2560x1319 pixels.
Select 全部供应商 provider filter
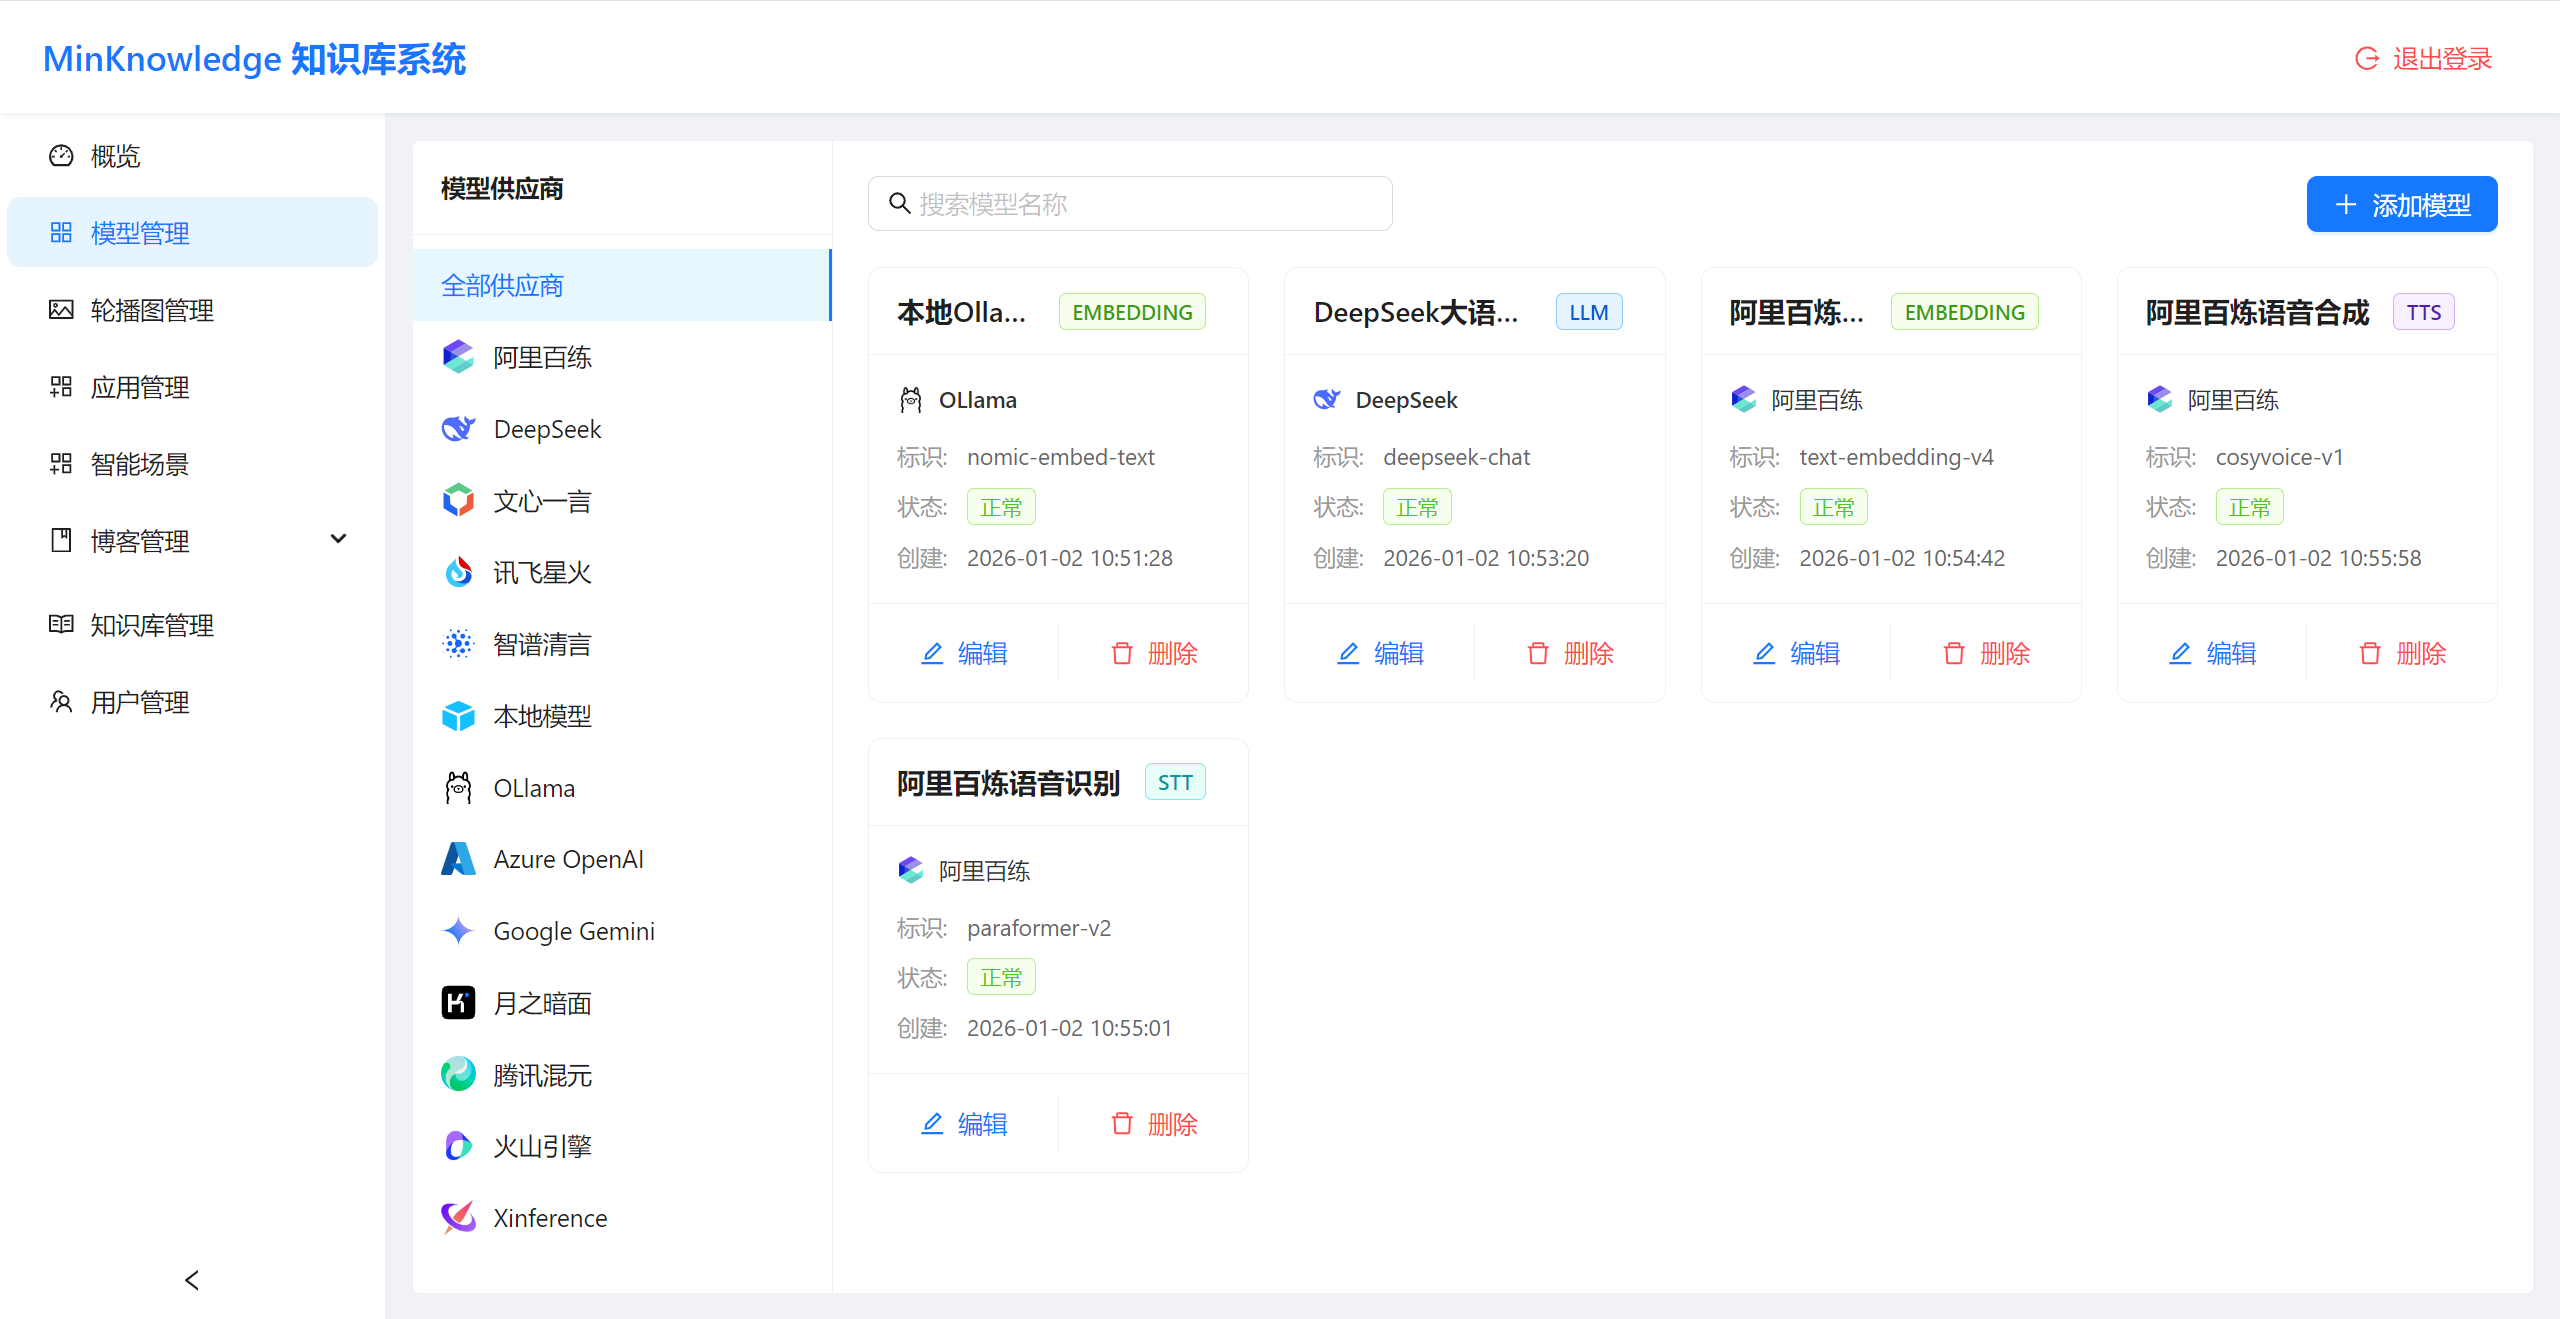click(503, 285)
